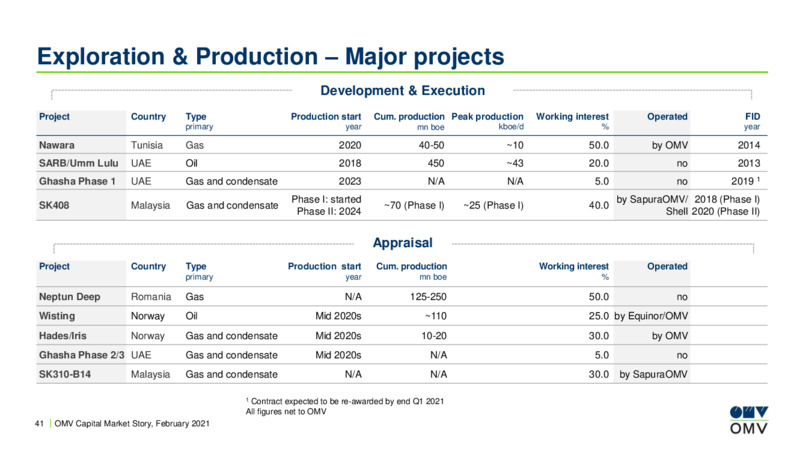
Task: Select 'Tunisia' in the Nawara row
Action: (x=147, y=145)
